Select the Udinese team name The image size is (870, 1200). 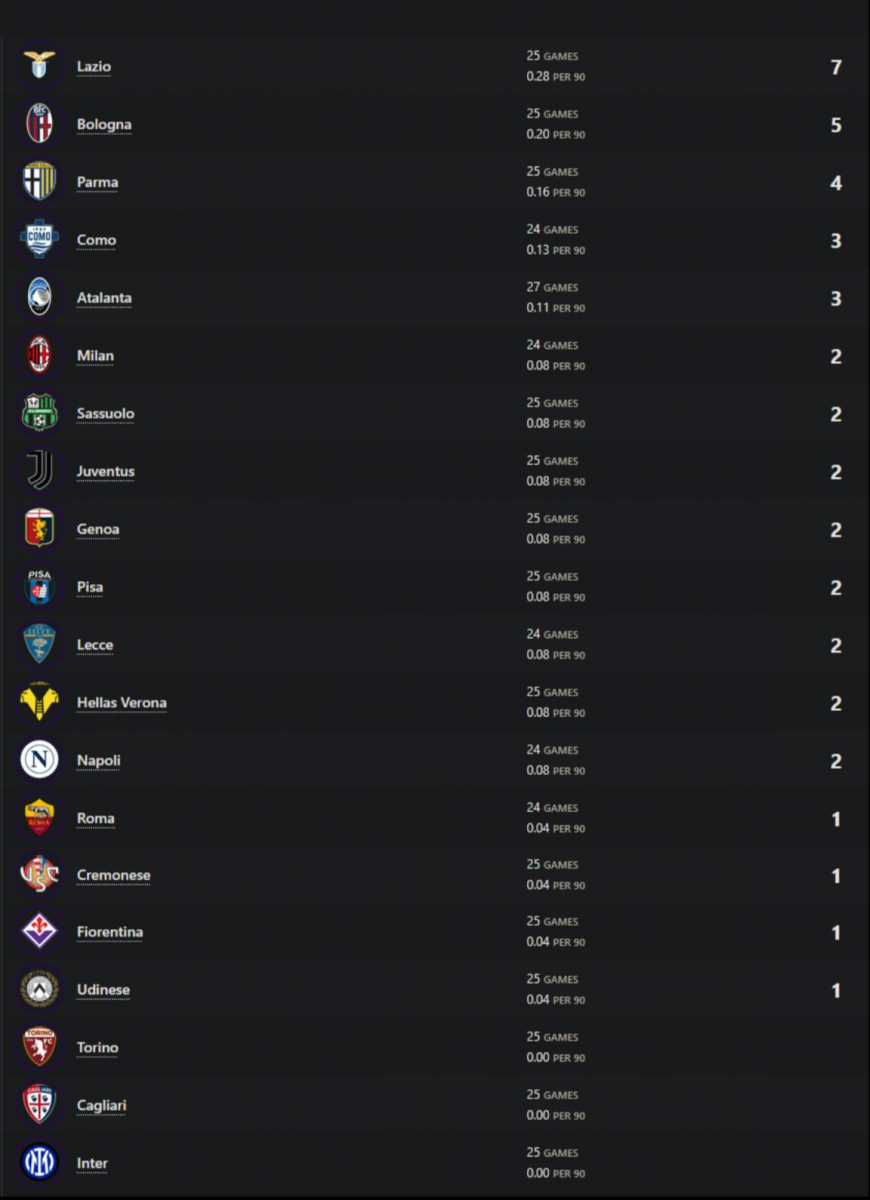click(103, 990)
